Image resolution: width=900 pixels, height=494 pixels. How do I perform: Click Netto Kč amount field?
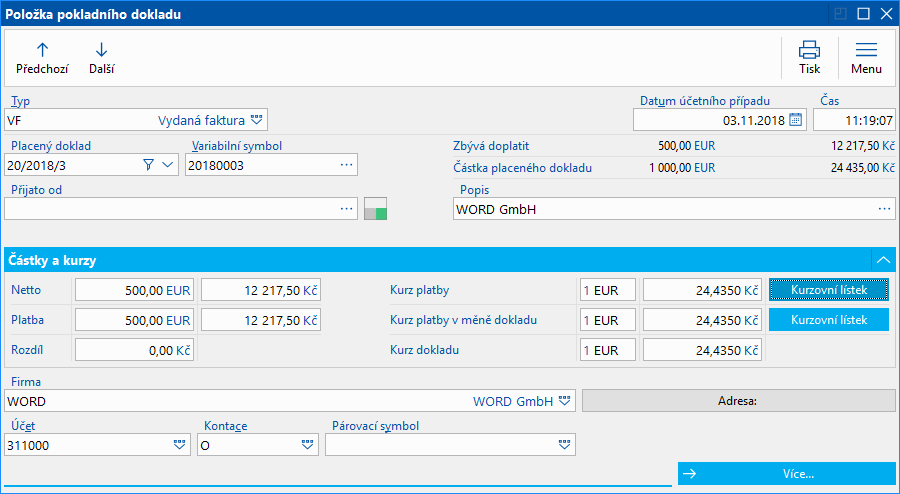261,290
